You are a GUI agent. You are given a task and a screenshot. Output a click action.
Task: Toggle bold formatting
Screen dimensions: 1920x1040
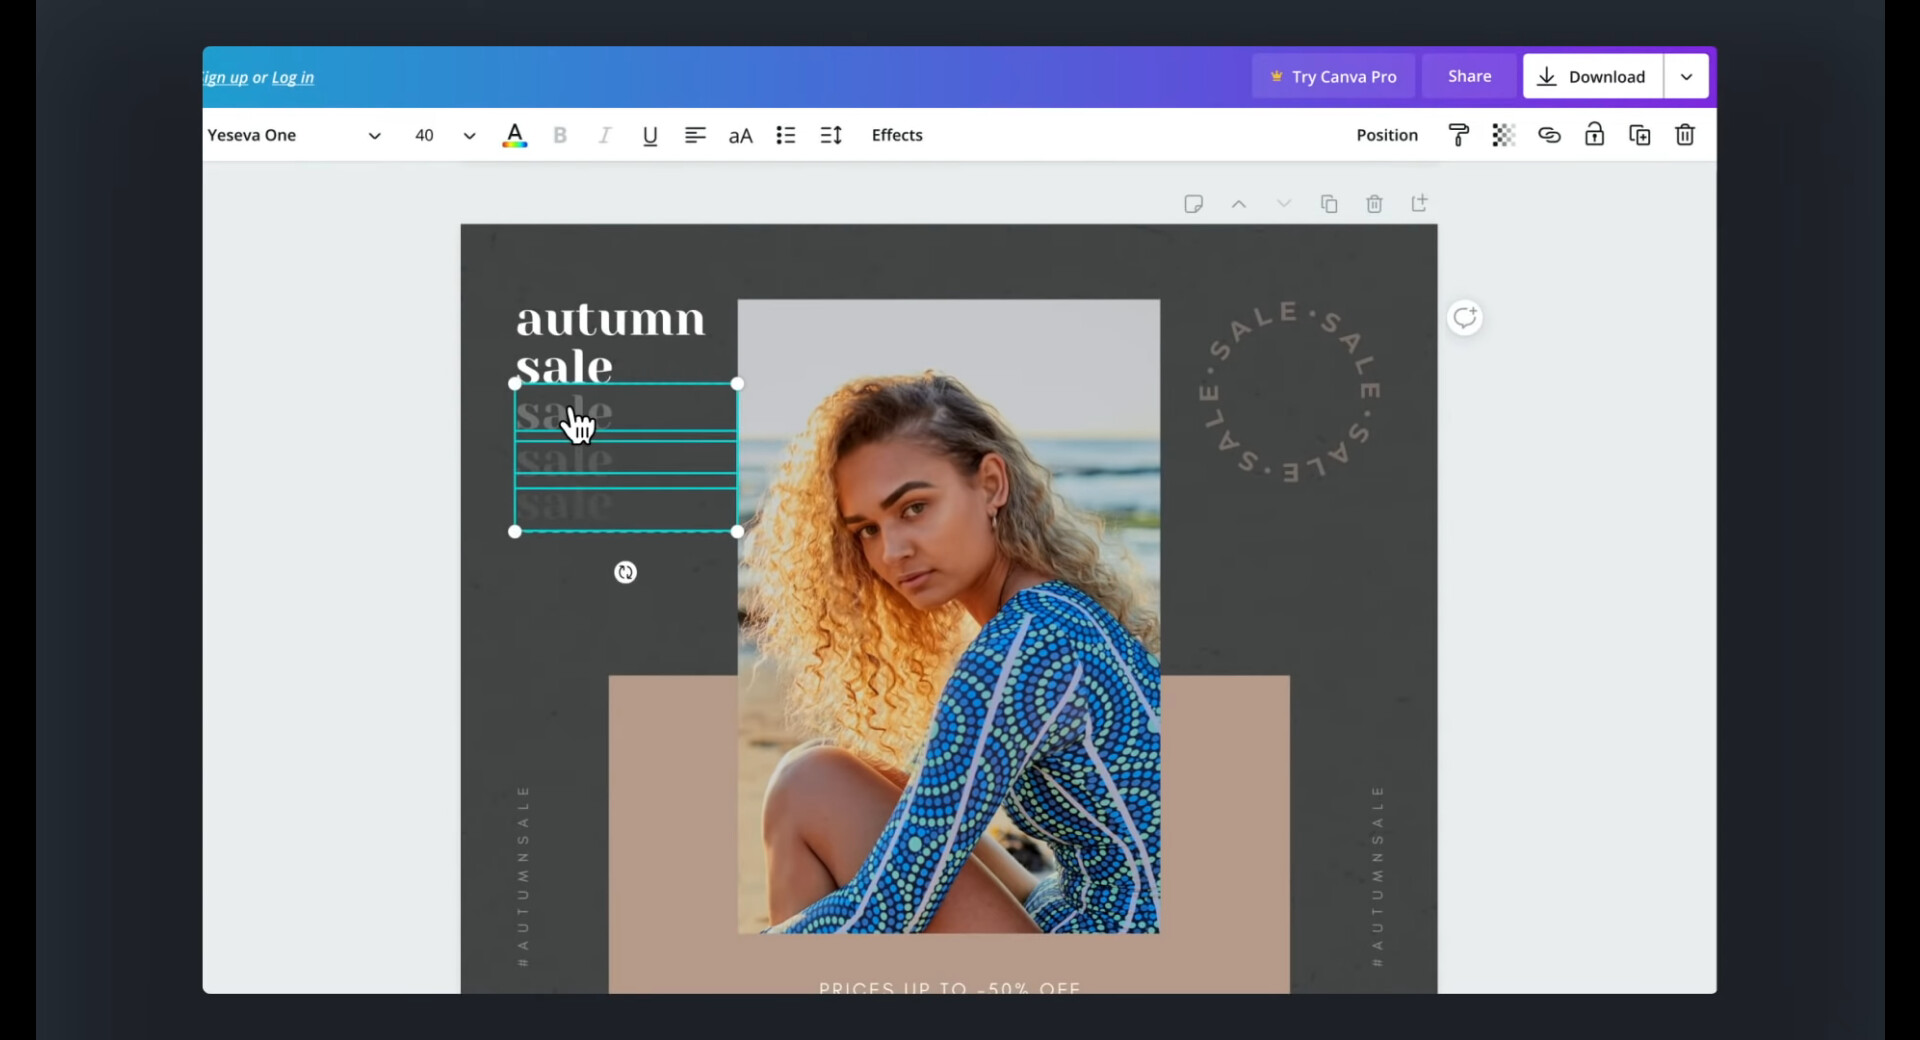click(560, 135)
